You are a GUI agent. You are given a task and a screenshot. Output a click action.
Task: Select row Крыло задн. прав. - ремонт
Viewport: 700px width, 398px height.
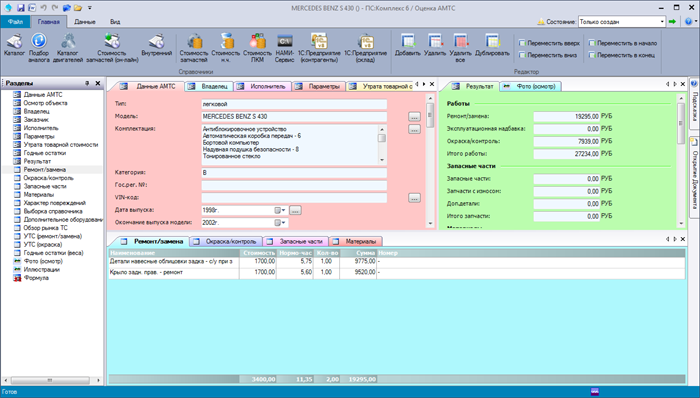pos(397,273)
